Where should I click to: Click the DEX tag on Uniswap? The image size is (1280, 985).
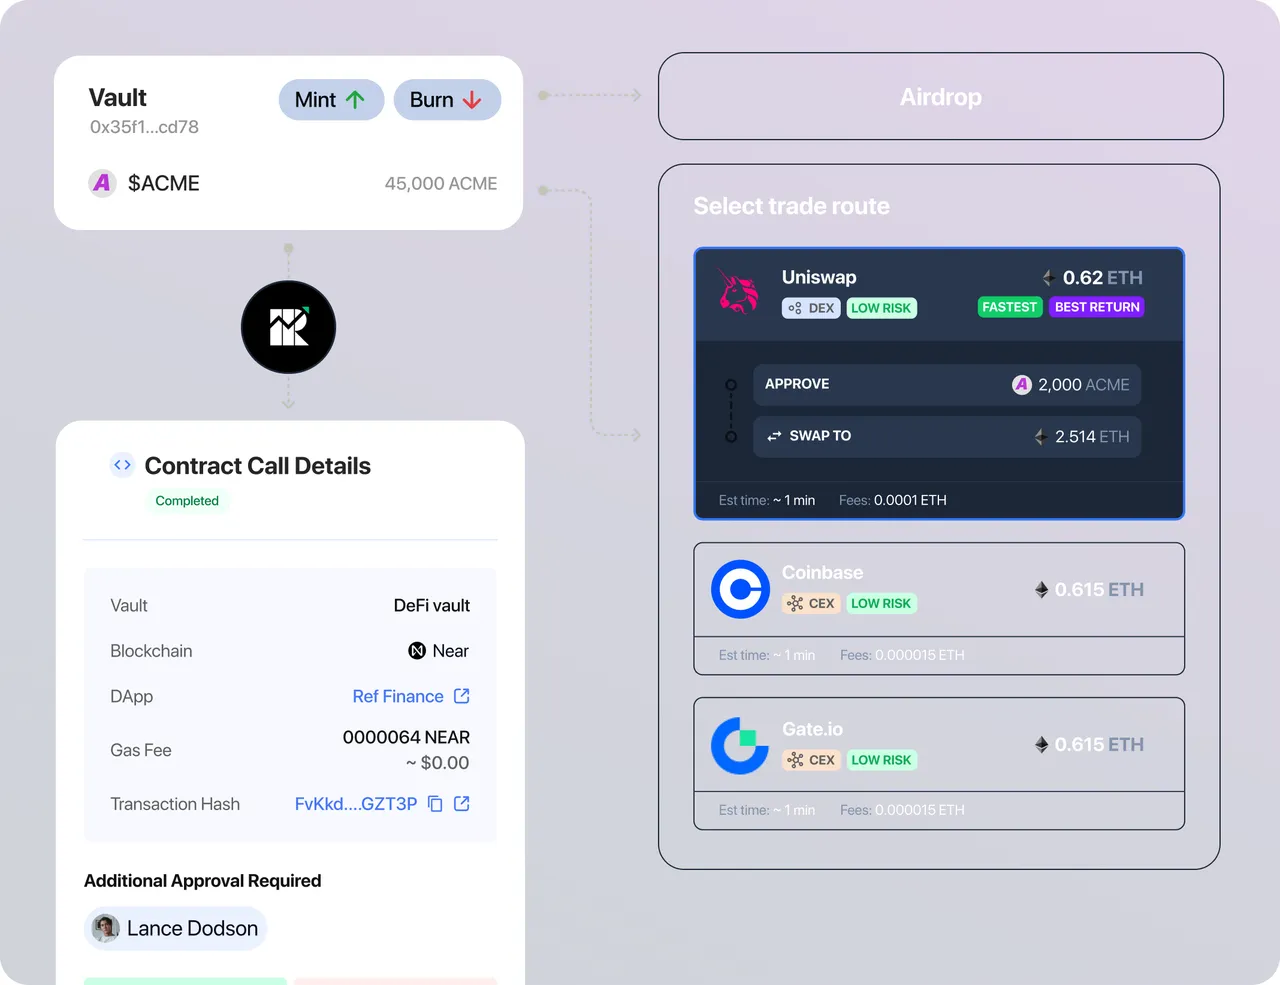811,308
